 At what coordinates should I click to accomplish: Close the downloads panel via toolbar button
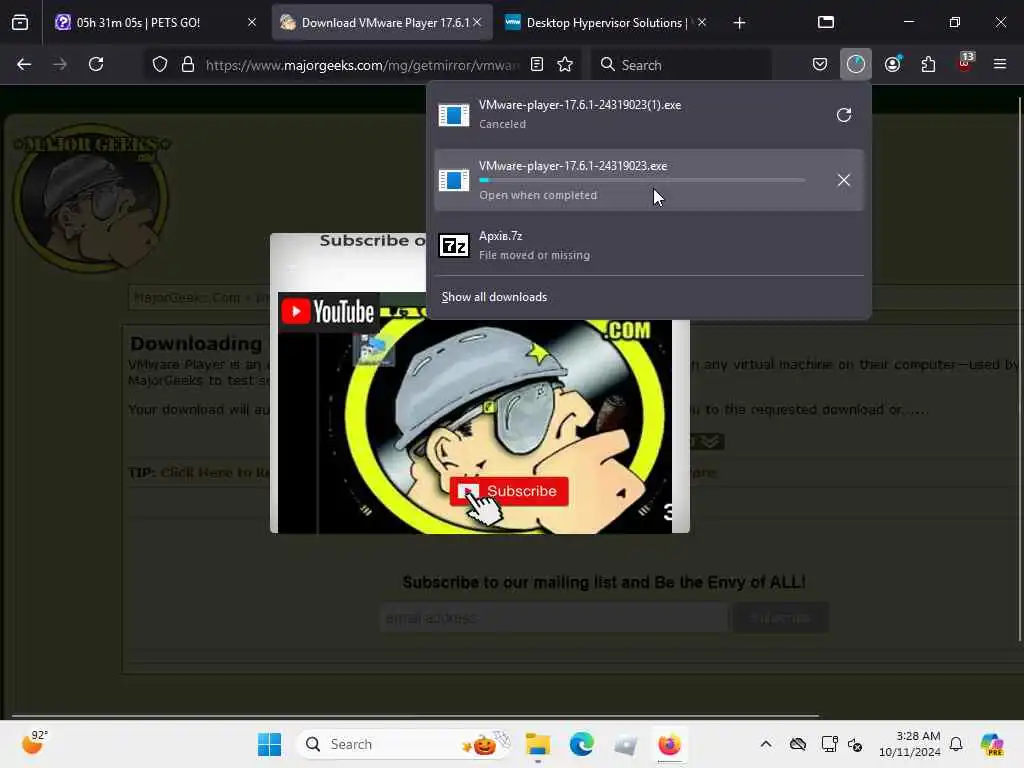[856, 64]
